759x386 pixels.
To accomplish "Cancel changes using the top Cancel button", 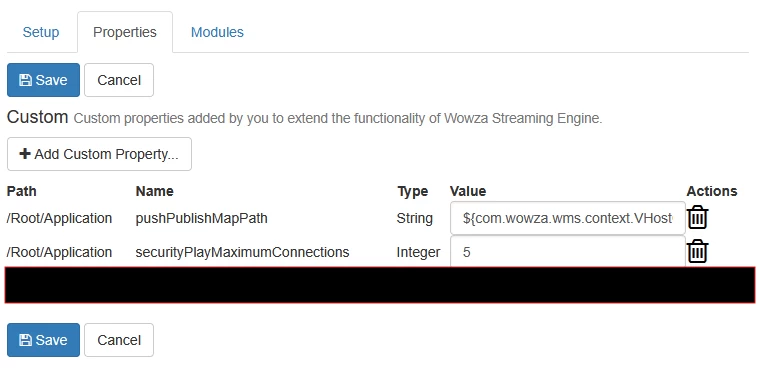I will (x=119, y=80).
